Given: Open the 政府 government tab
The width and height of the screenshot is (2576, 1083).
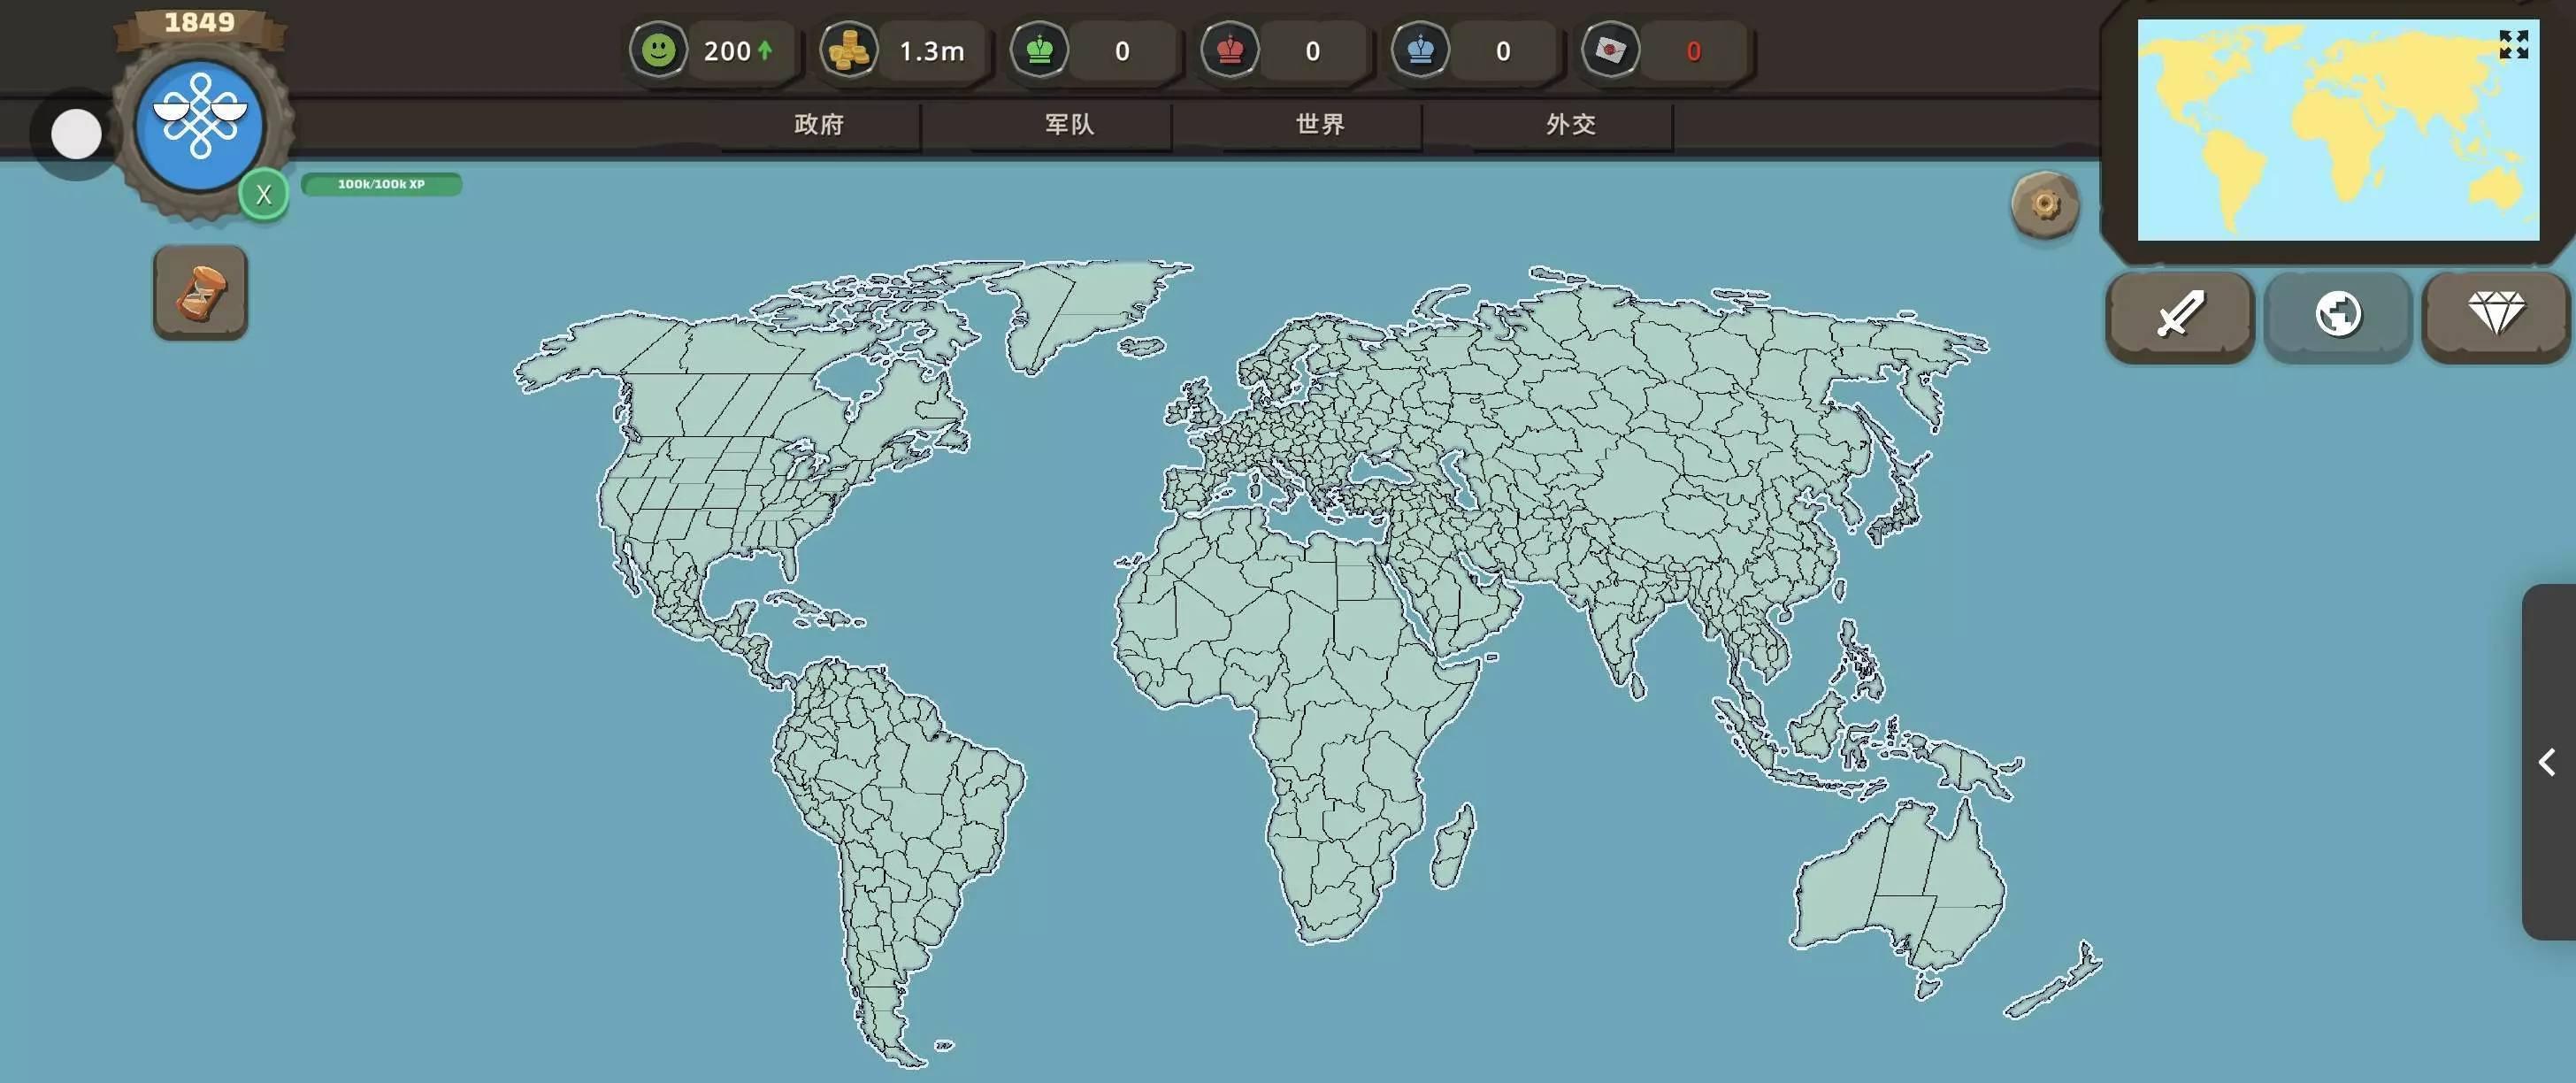Looking at the screenshot, I should pyautogui.click(x=819, y=124).
